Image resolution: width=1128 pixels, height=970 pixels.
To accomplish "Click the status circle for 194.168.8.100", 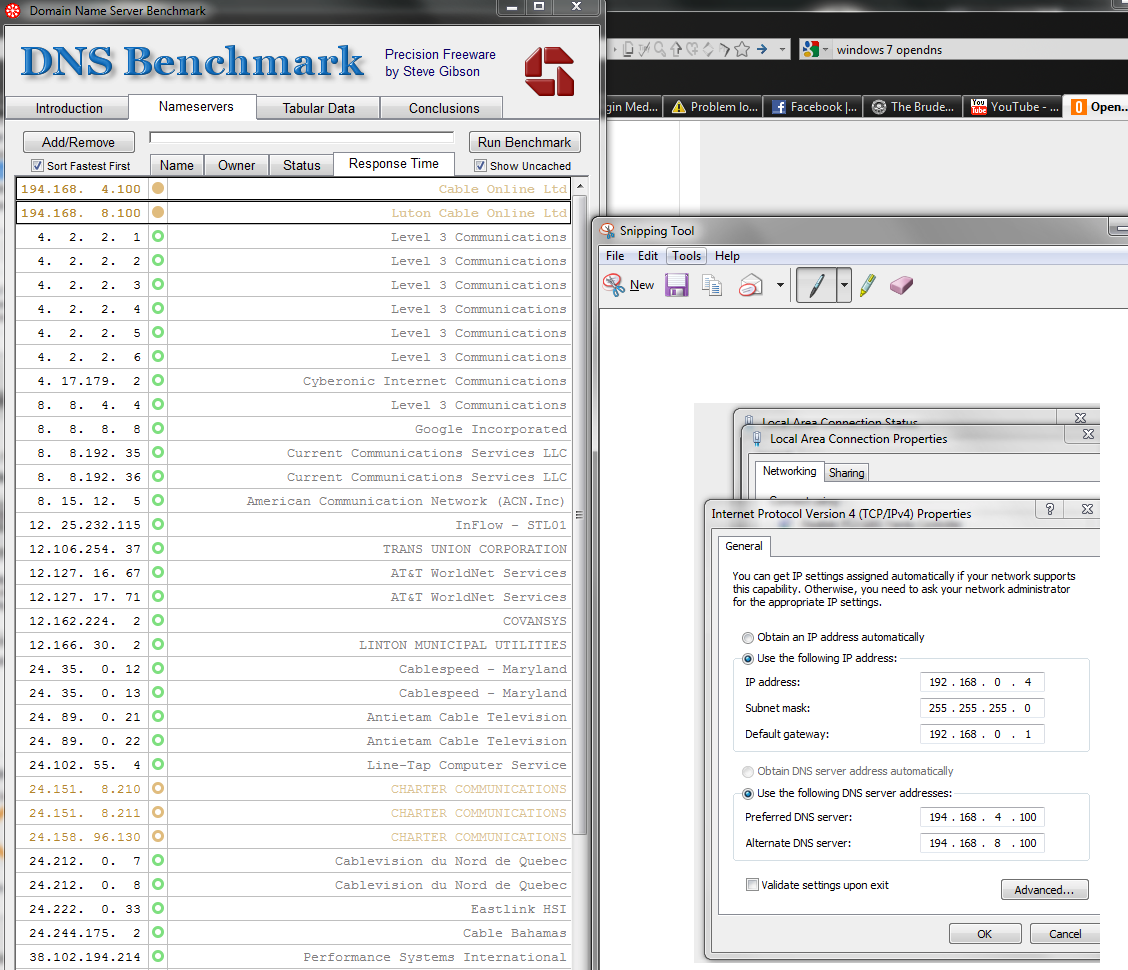I will click(x=158, y=212).
